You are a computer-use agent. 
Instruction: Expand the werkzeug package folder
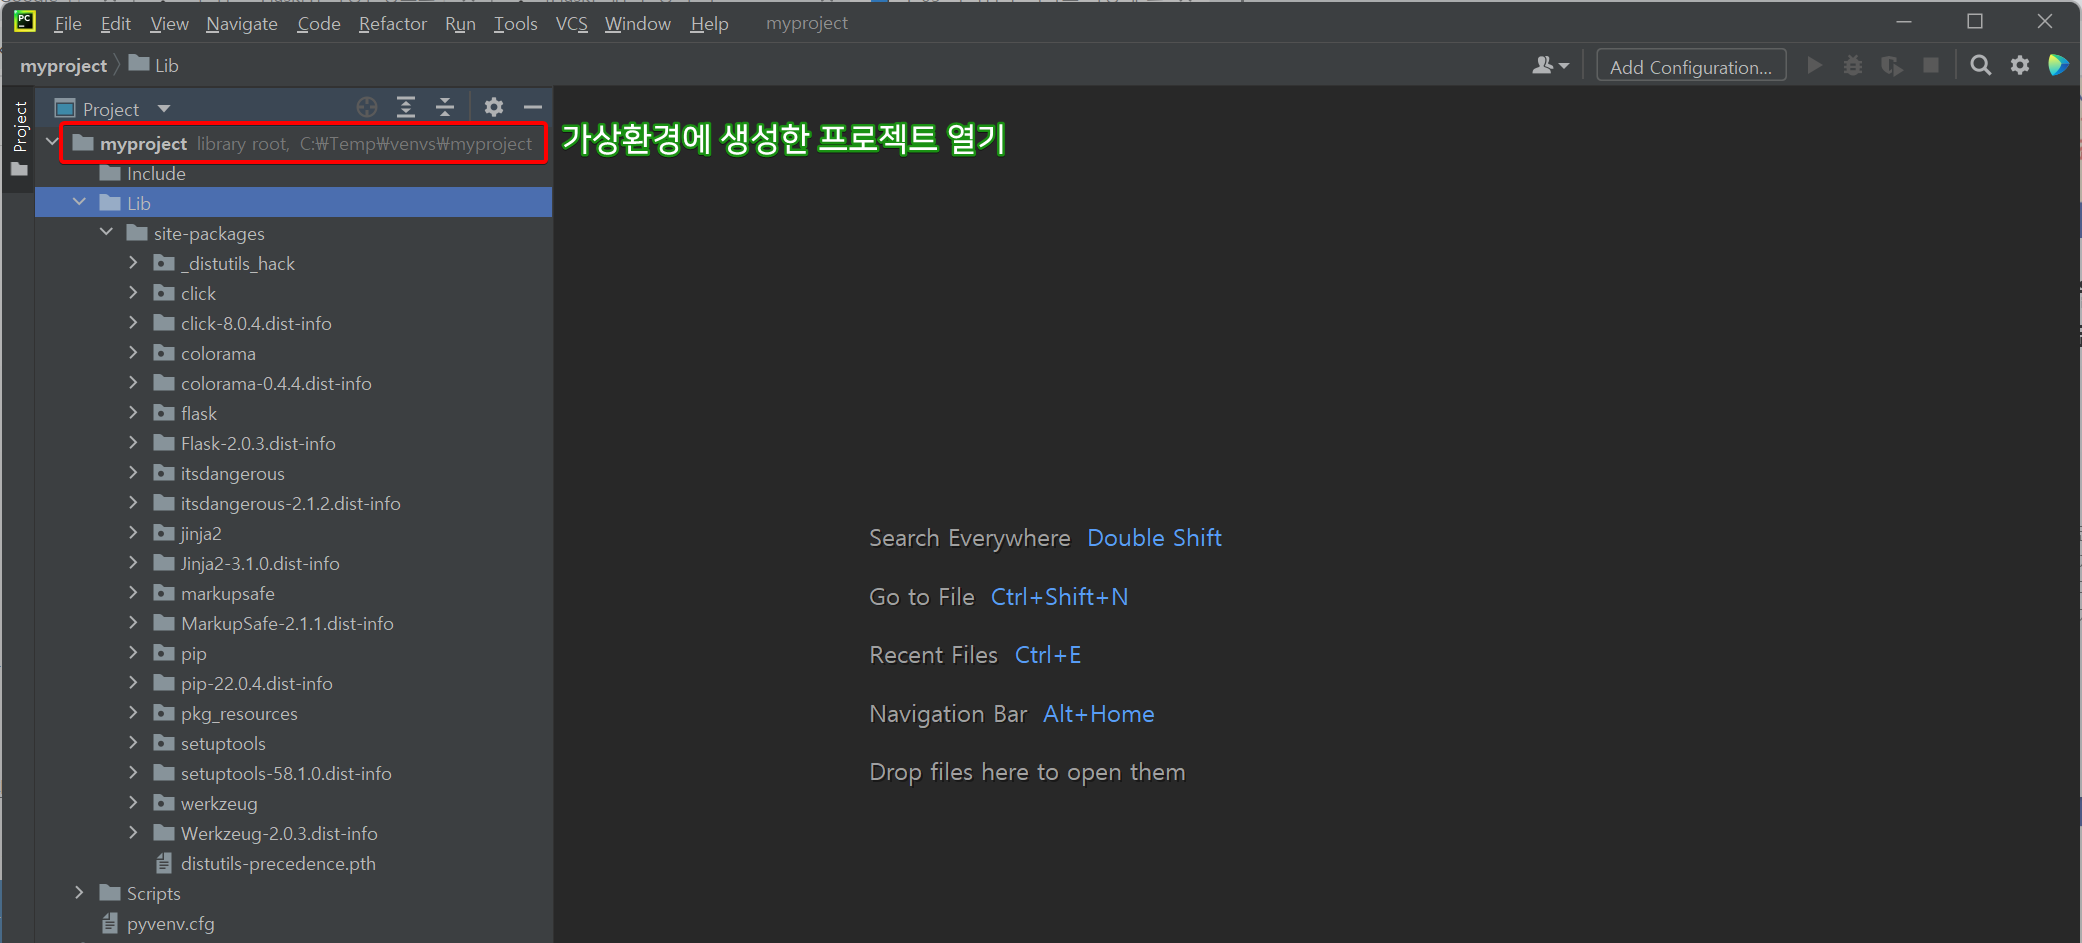coord(133,802)
